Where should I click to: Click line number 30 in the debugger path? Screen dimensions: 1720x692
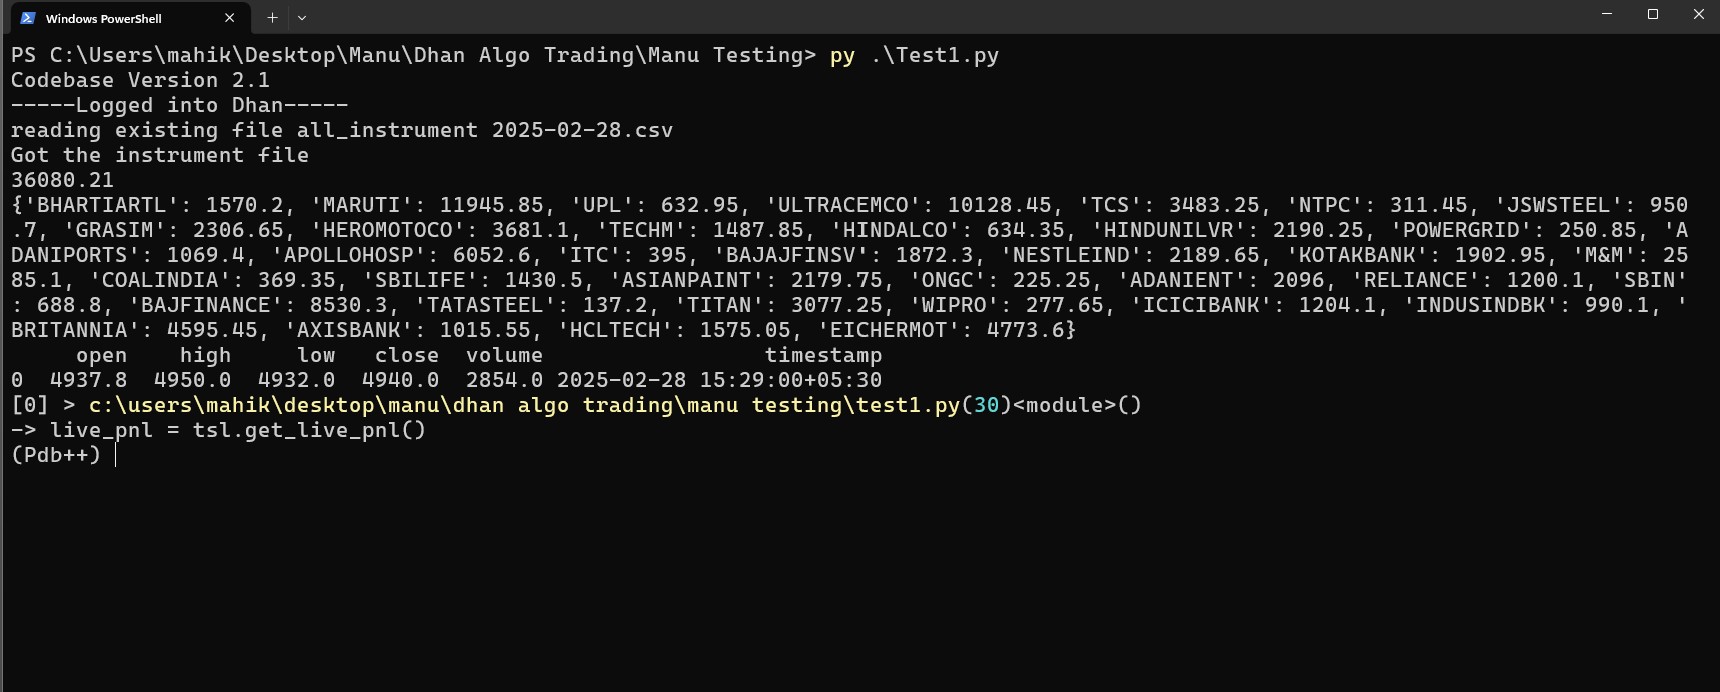click(x=986, y=405)
